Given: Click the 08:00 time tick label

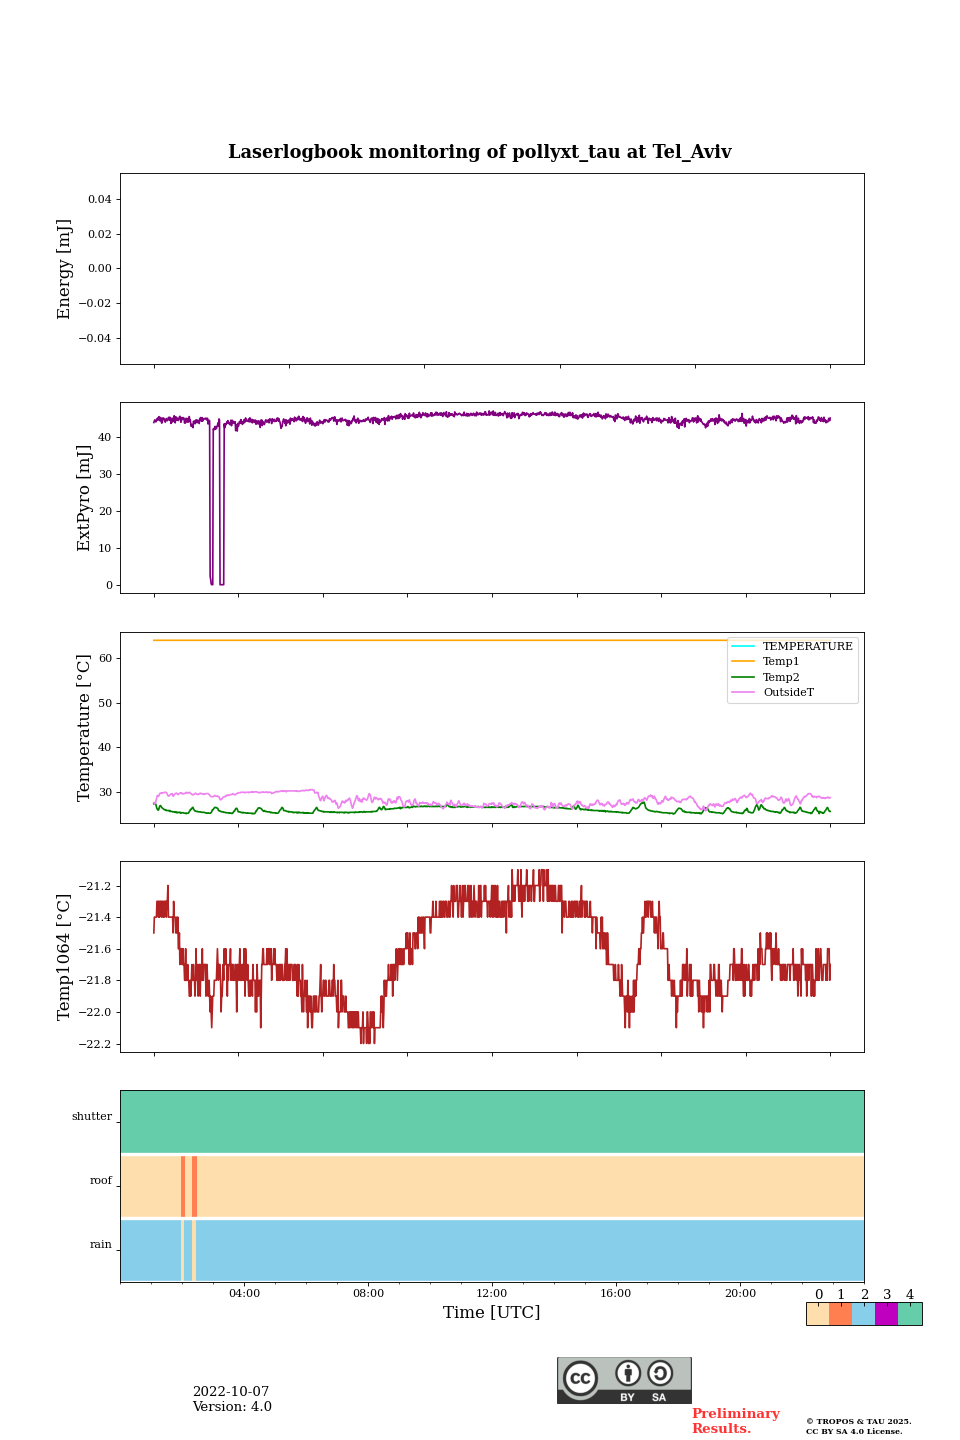Looking at the screenshot, I should pyautogui.click(x=368, y=1294).
